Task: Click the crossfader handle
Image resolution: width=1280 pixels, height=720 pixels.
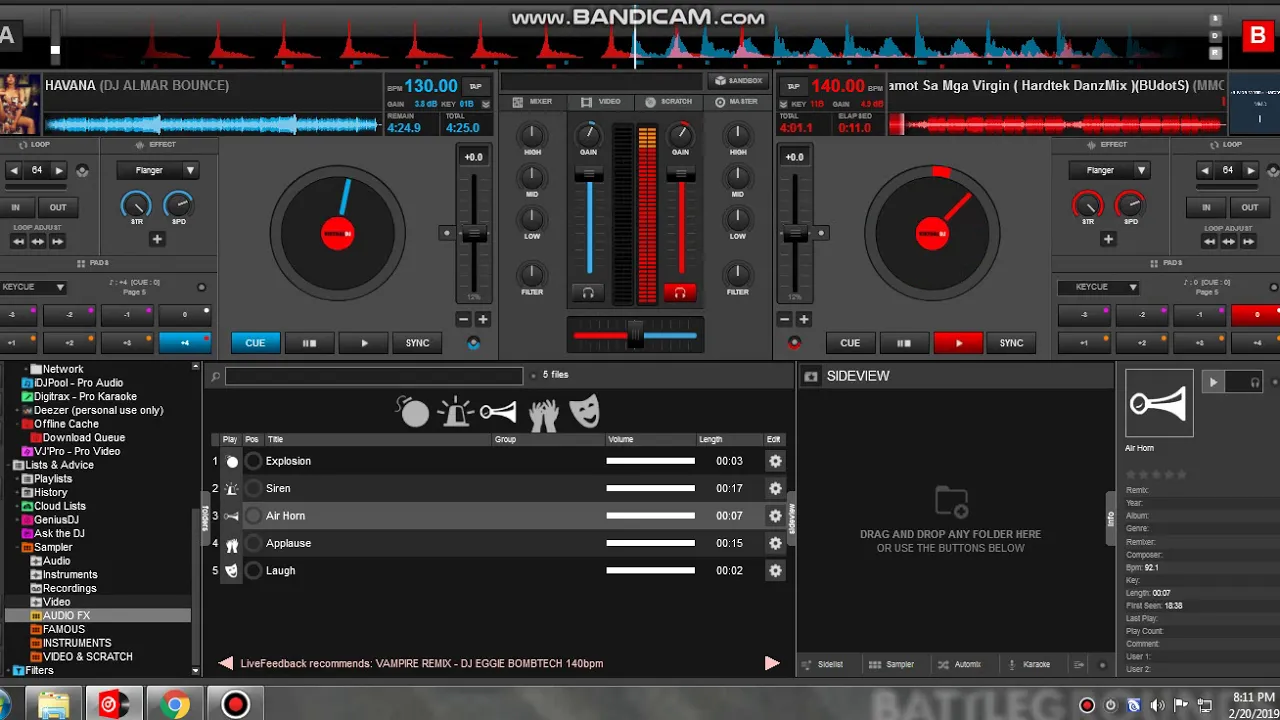Action: [634, 335]
